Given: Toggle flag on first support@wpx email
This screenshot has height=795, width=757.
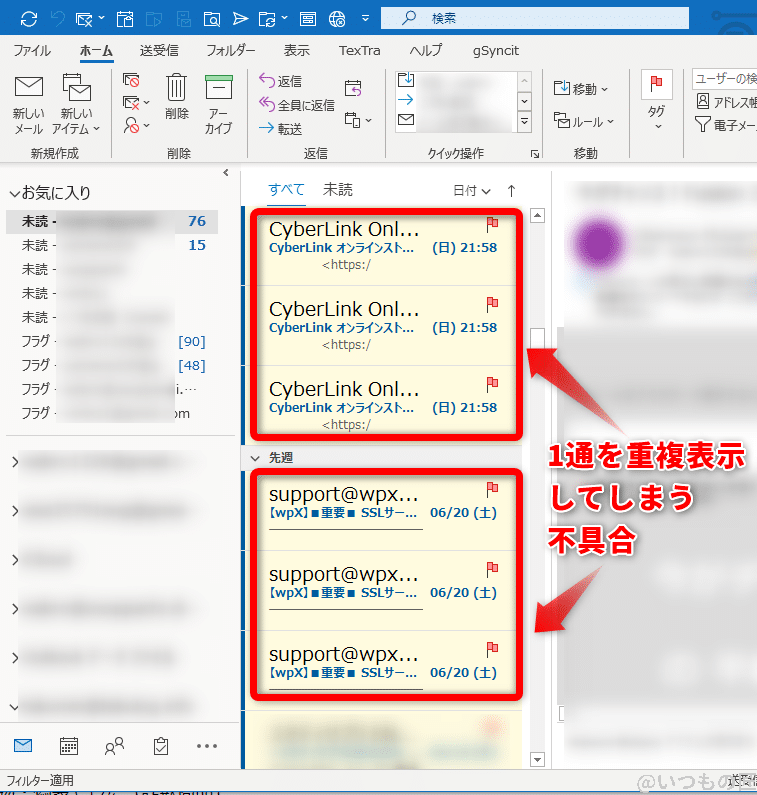Looking at the screenshot, I should pyautogui.click(x=492, y=488).
